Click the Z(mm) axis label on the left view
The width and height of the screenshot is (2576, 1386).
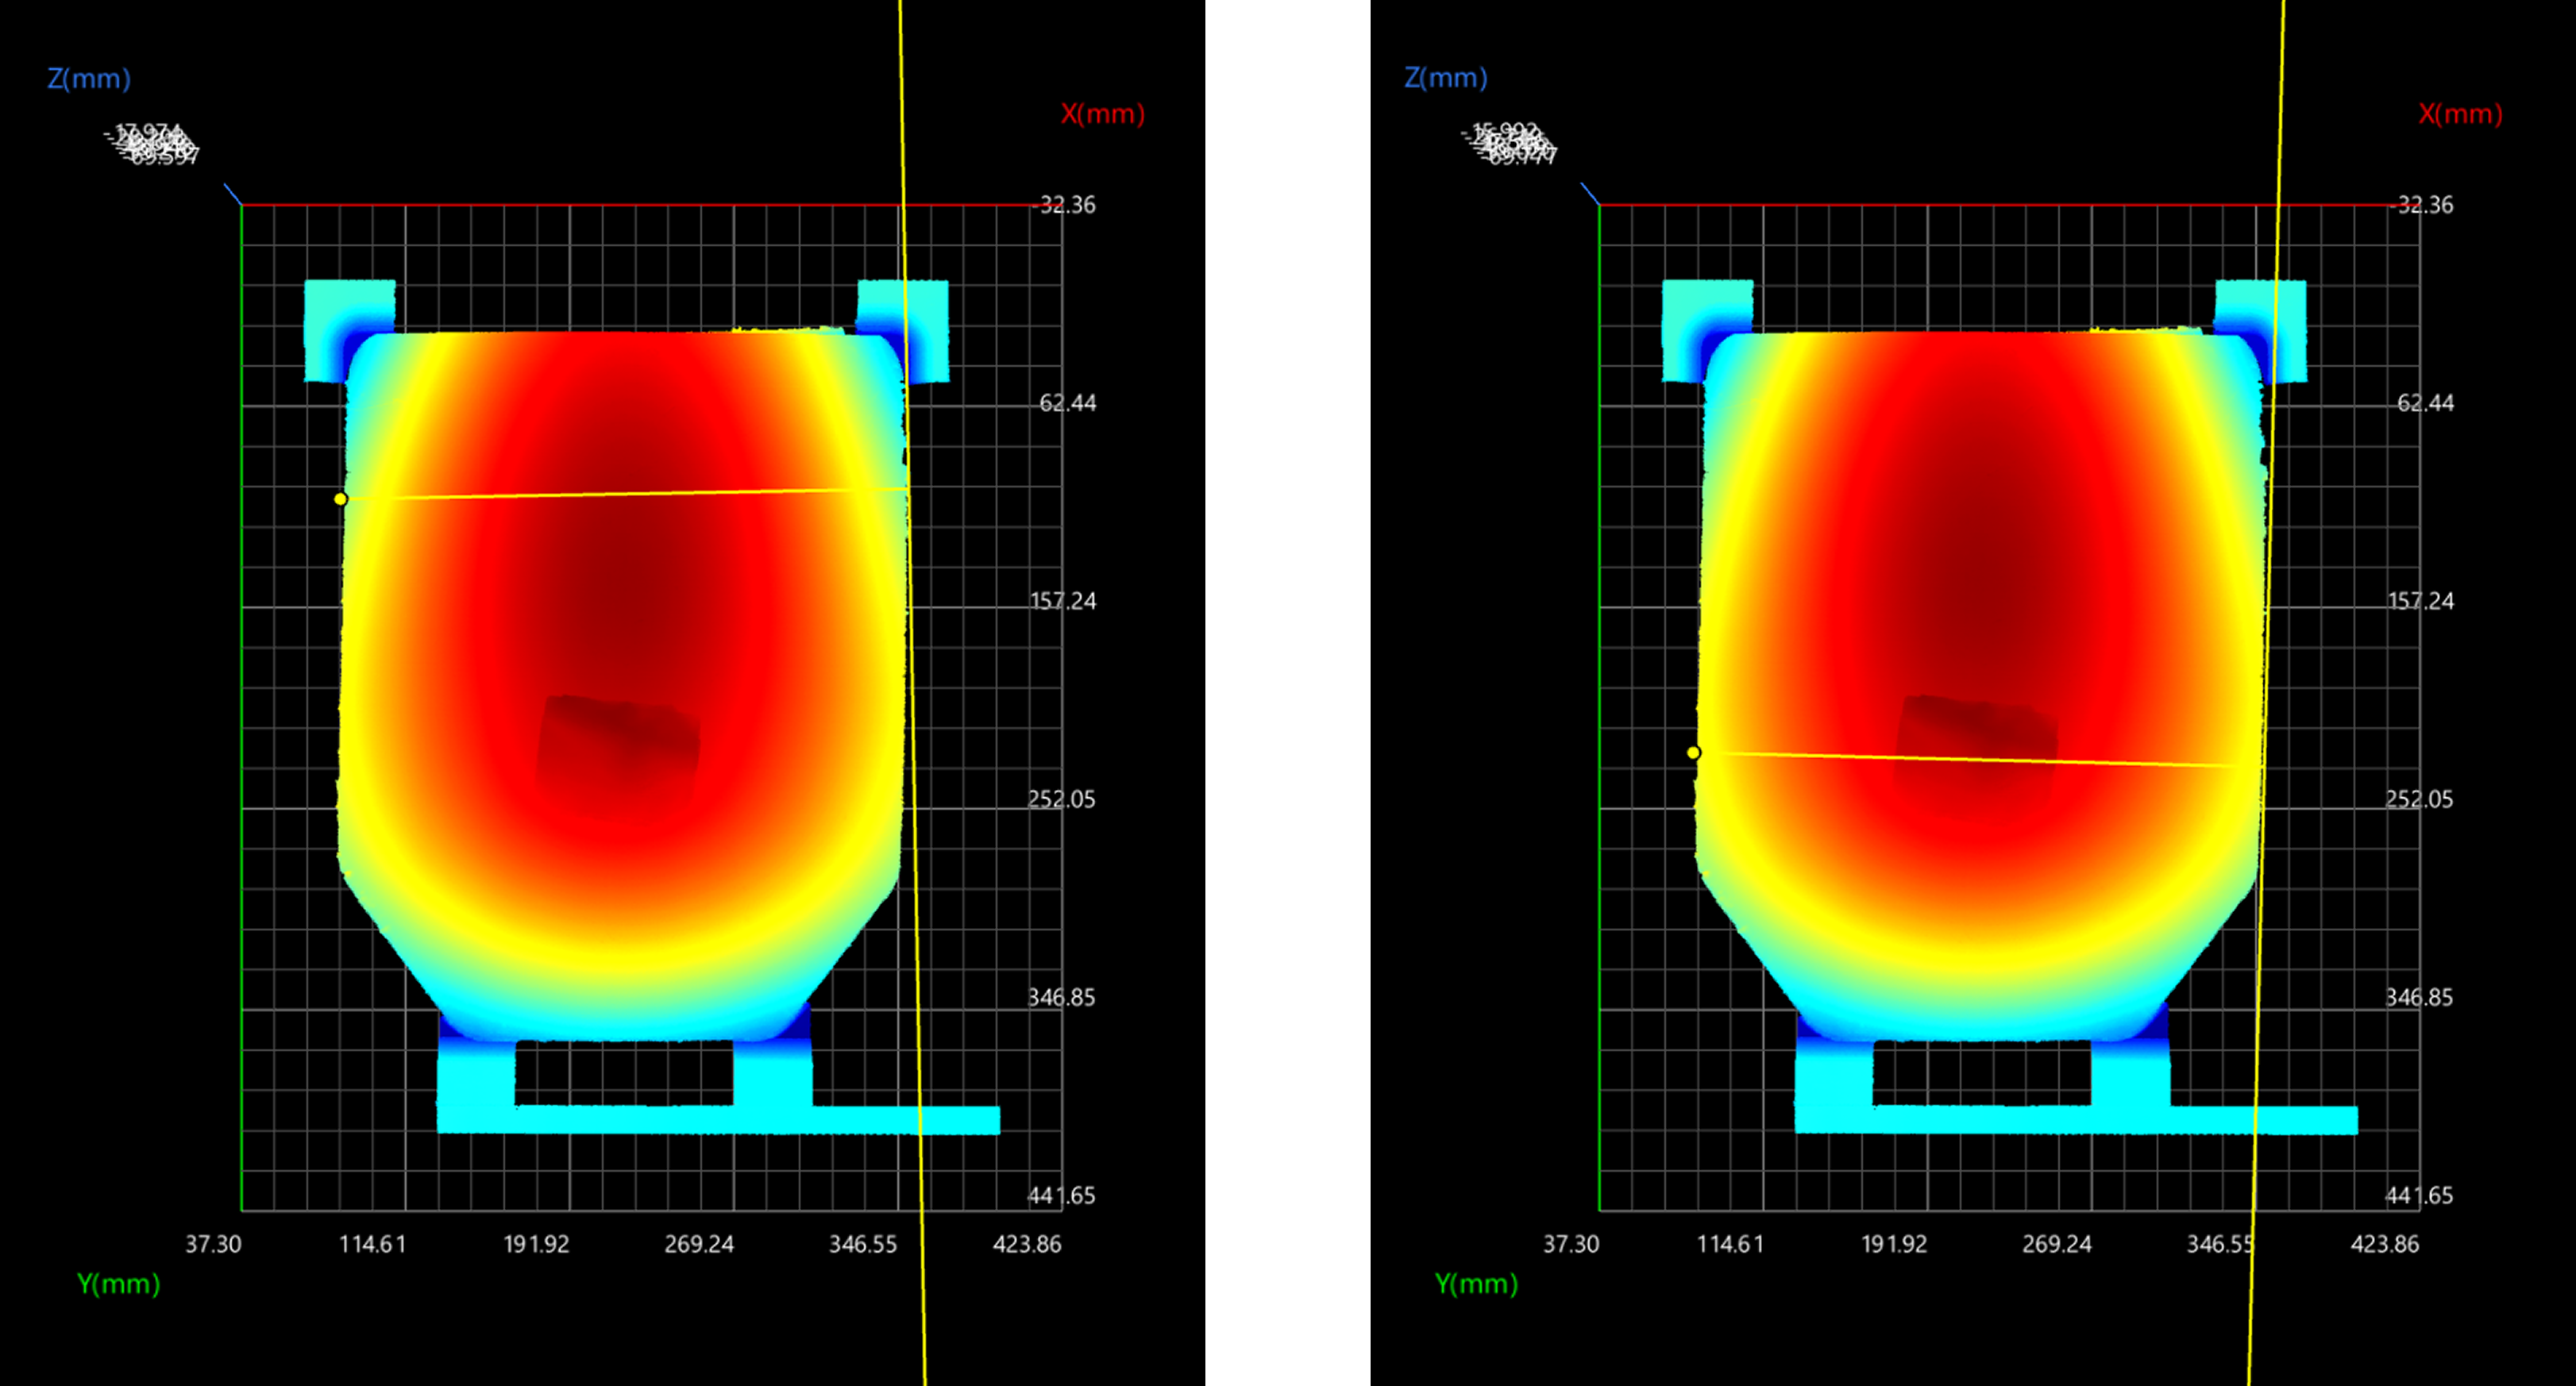point(90,79)
